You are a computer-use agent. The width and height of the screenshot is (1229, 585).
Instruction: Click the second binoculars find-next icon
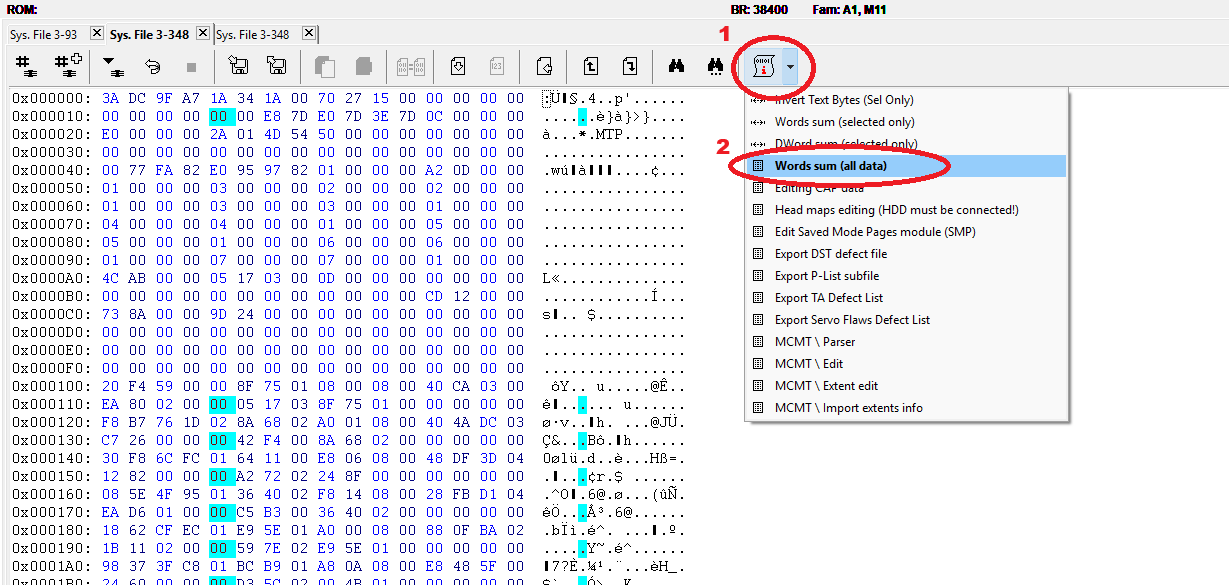[715, 67]
